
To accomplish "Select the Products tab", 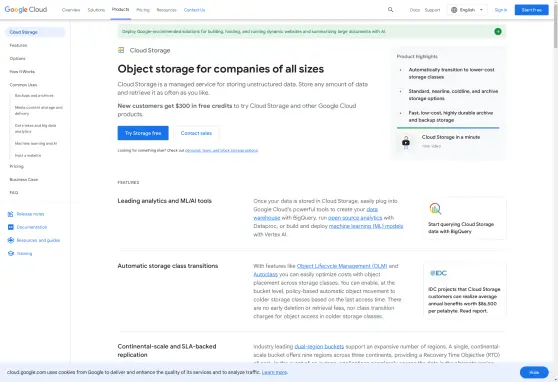I will click(x=120, y=10).
